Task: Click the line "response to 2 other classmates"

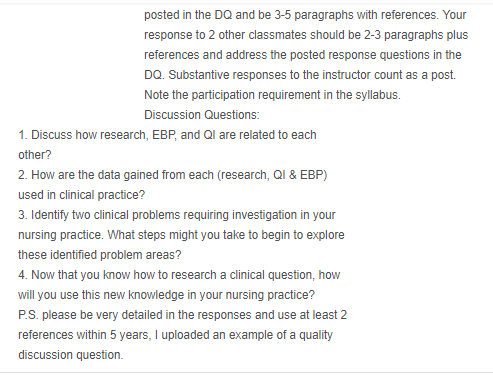Action: click(306, 35)
